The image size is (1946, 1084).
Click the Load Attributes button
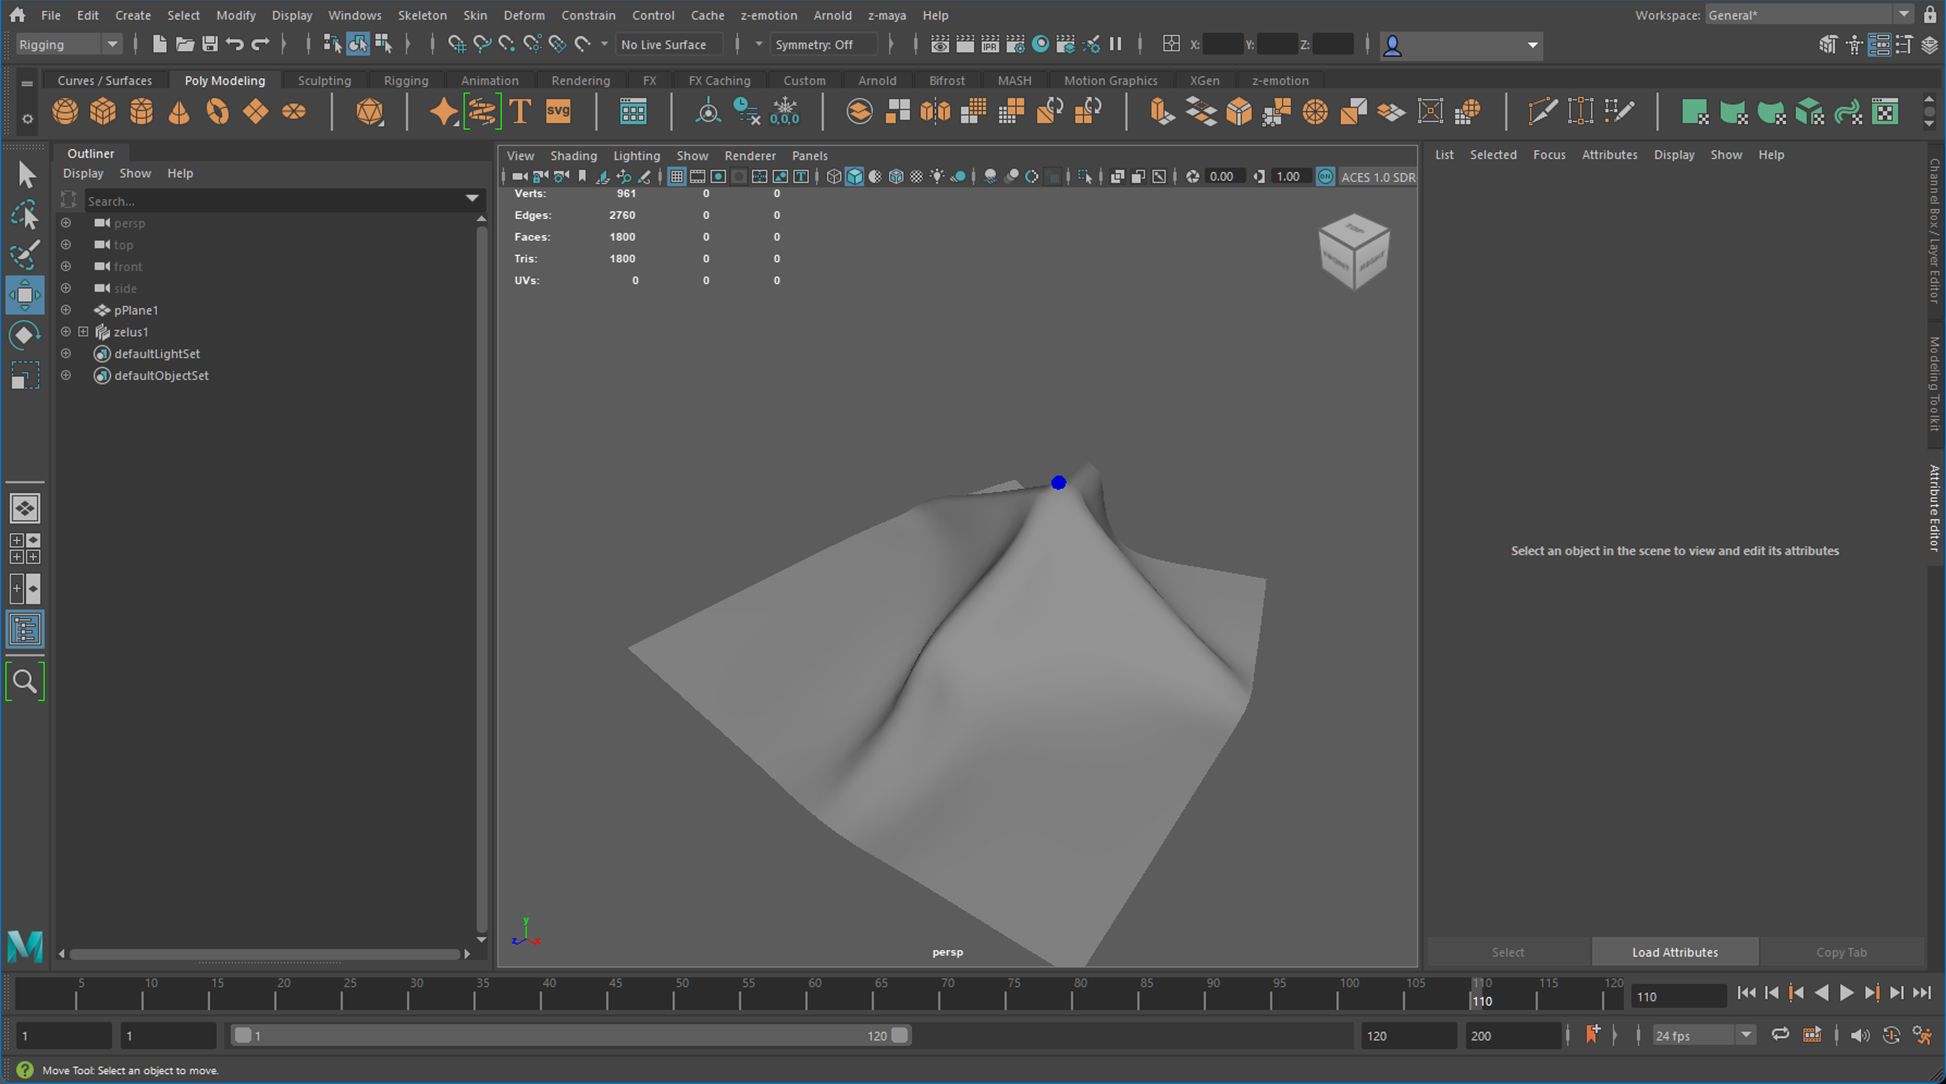(1675, 952)
